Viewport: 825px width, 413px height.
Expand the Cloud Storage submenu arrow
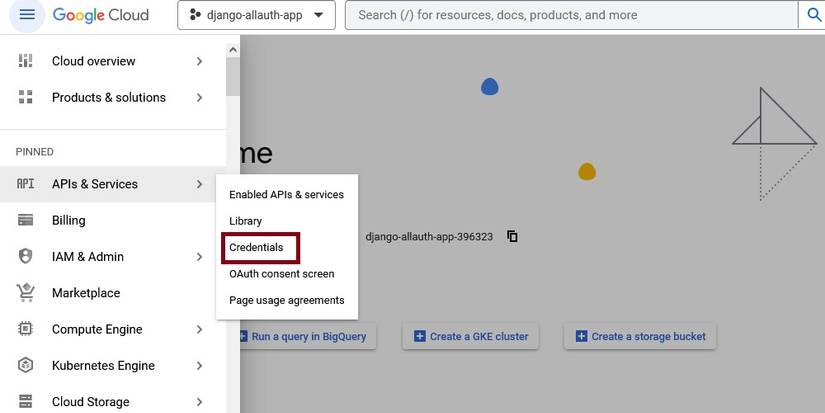(199, 402)
